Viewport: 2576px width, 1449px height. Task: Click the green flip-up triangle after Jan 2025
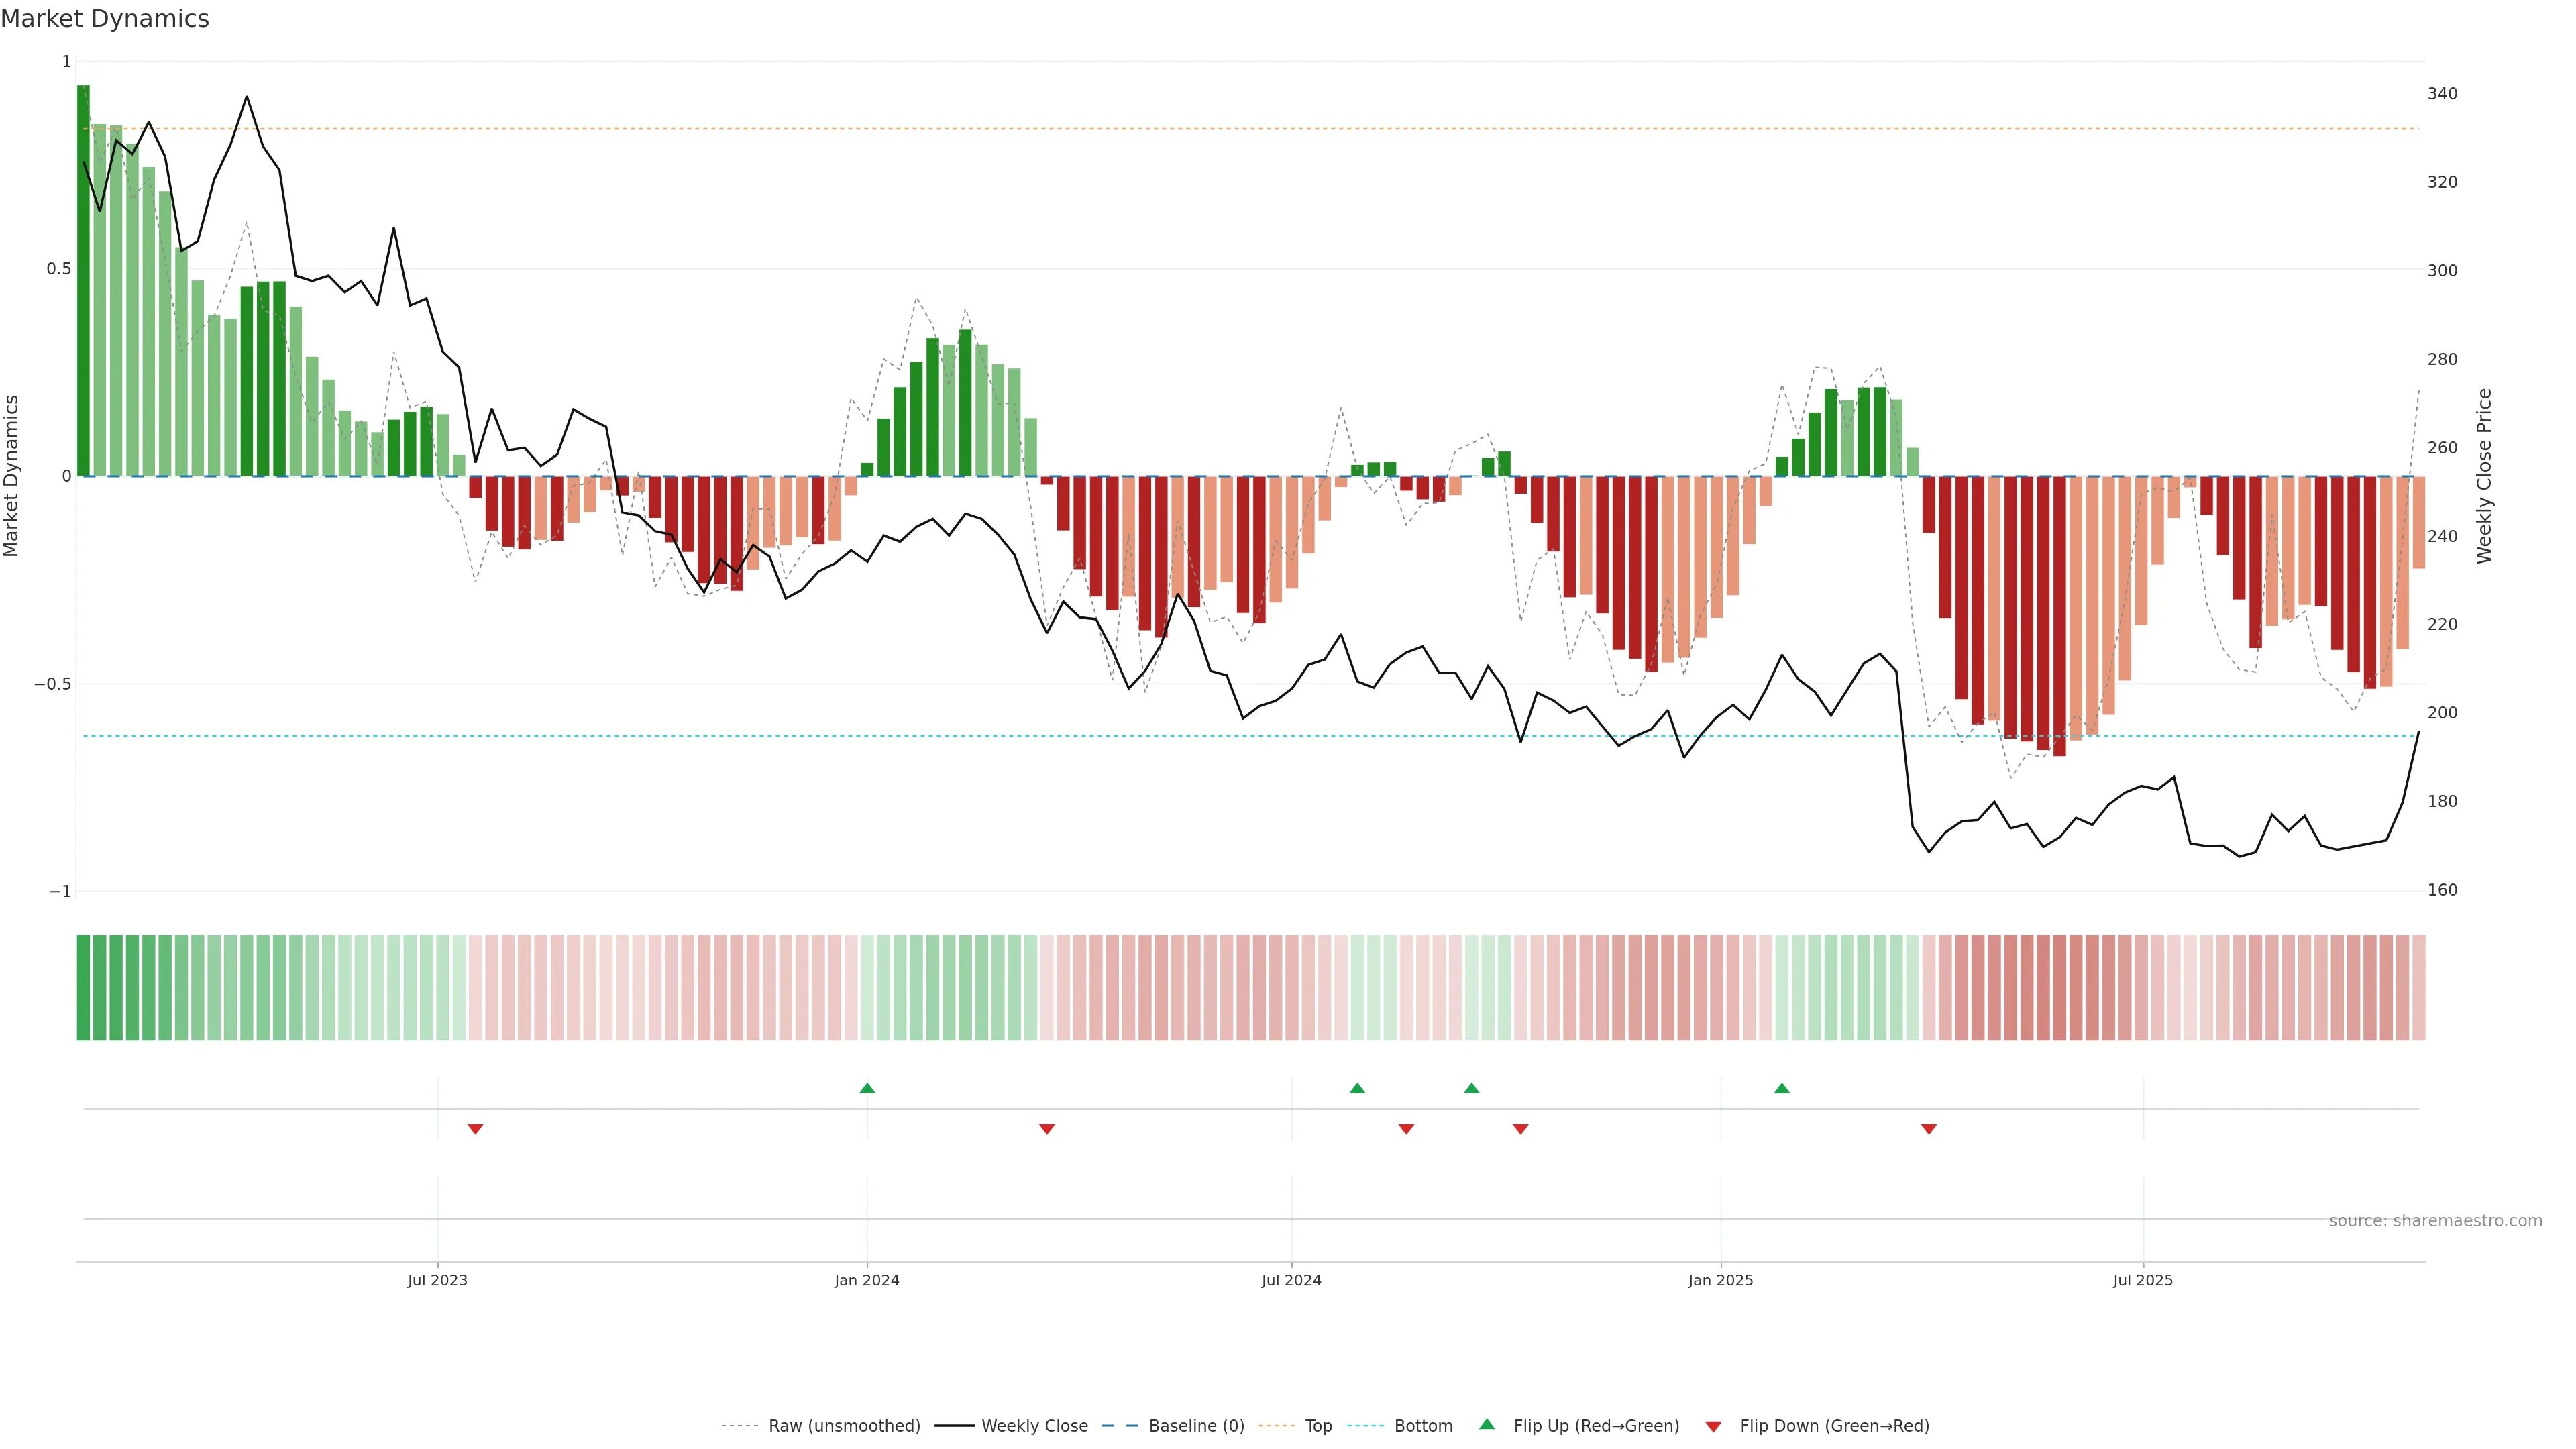point(1782,1088)
